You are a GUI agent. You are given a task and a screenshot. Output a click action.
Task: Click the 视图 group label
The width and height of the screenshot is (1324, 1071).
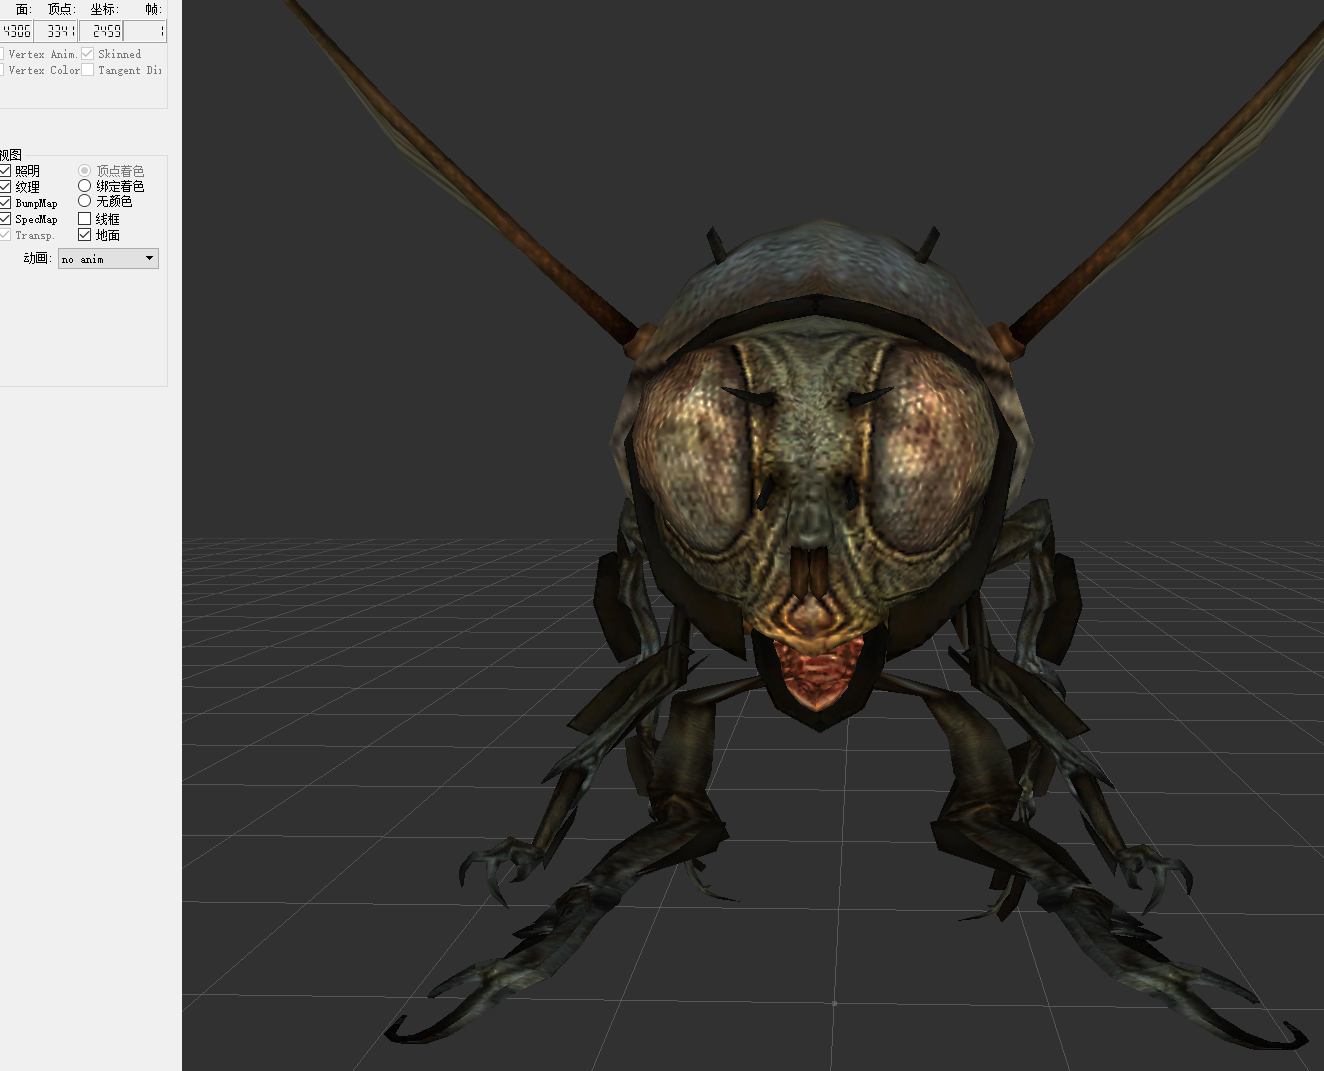click(11, 155)
